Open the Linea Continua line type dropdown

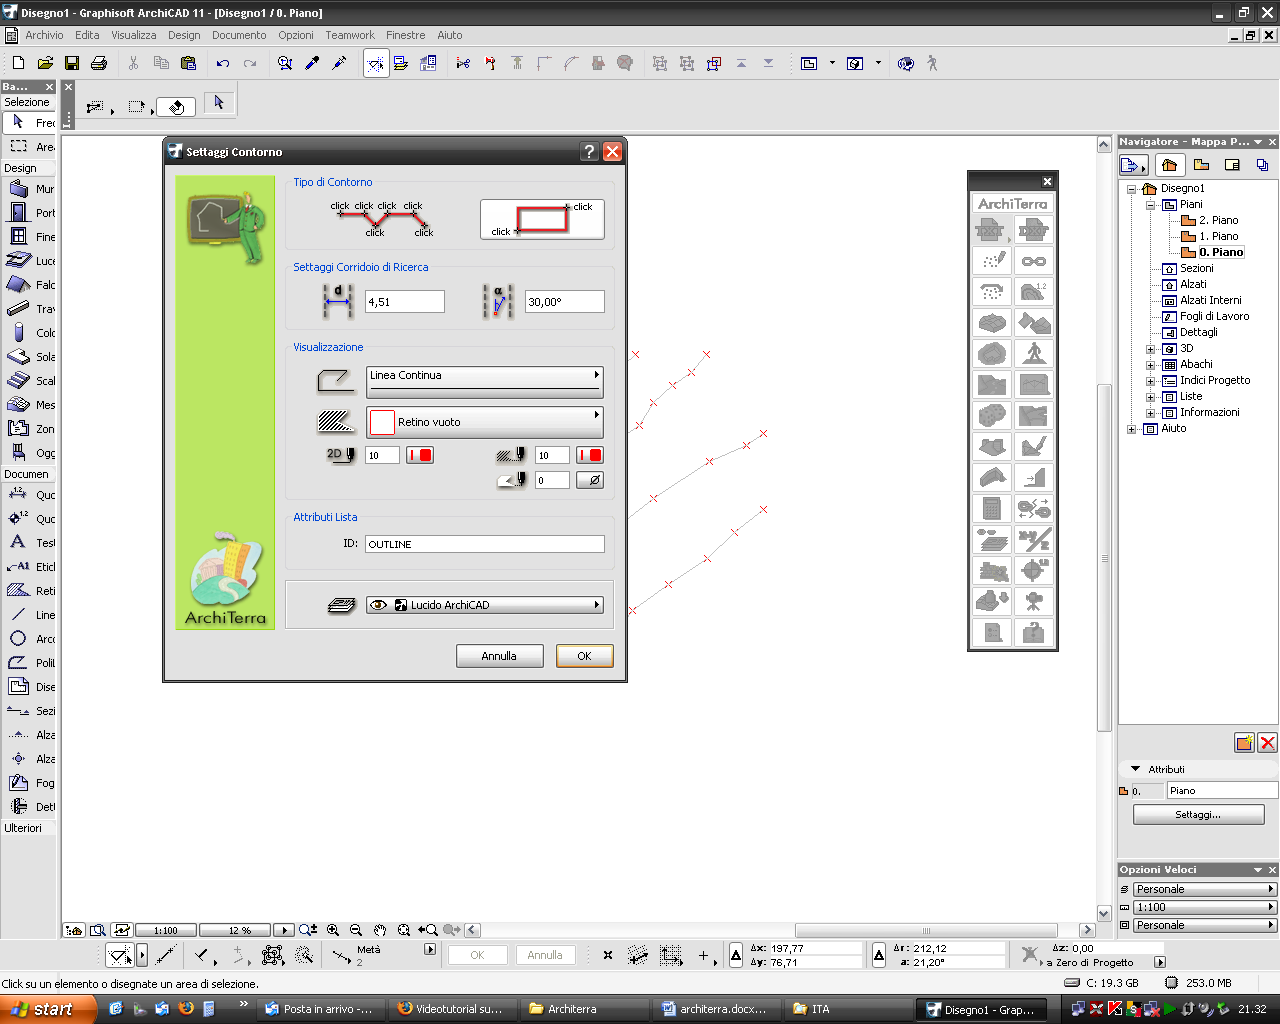[x=484, y=382]
